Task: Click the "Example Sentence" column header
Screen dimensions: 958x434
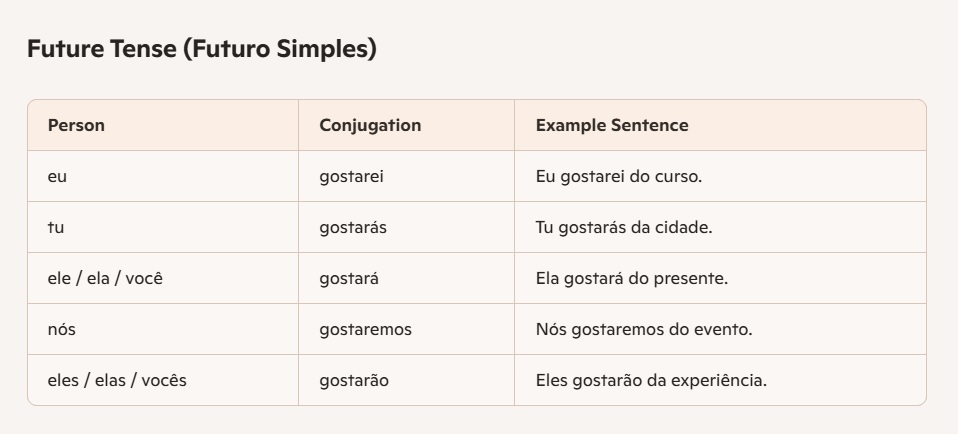Action: [611, 125]
